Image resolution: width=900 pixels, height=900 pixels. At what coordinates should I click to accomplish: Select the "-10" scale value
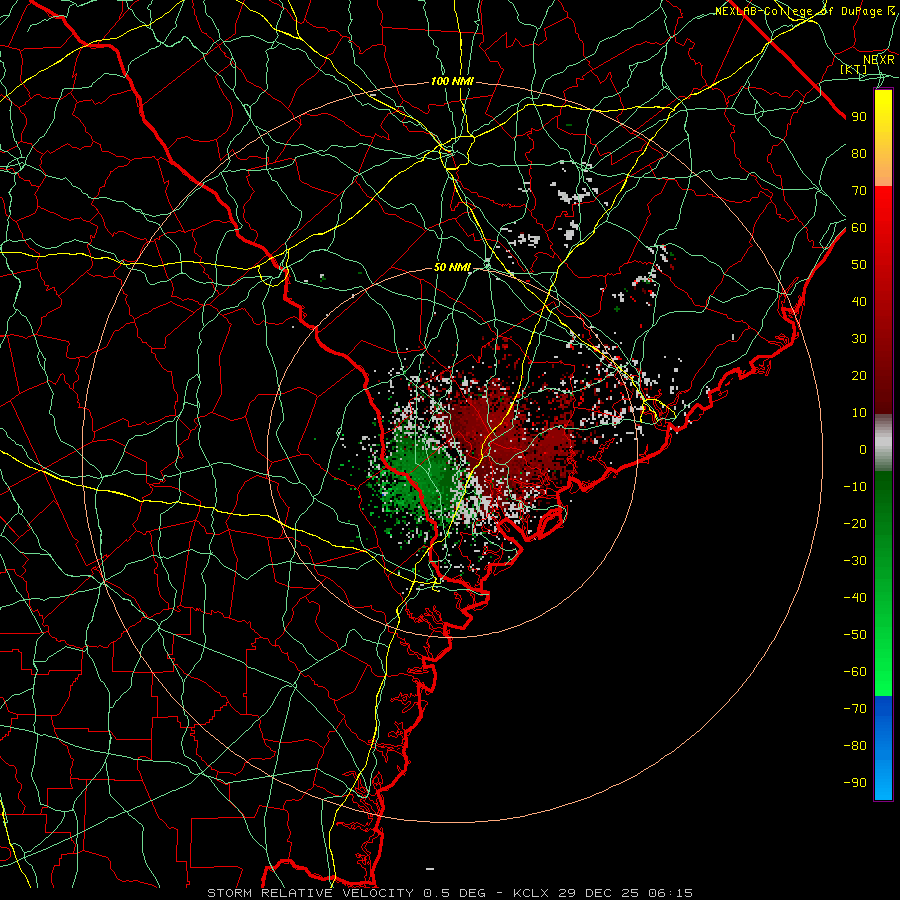pos(855,487)
